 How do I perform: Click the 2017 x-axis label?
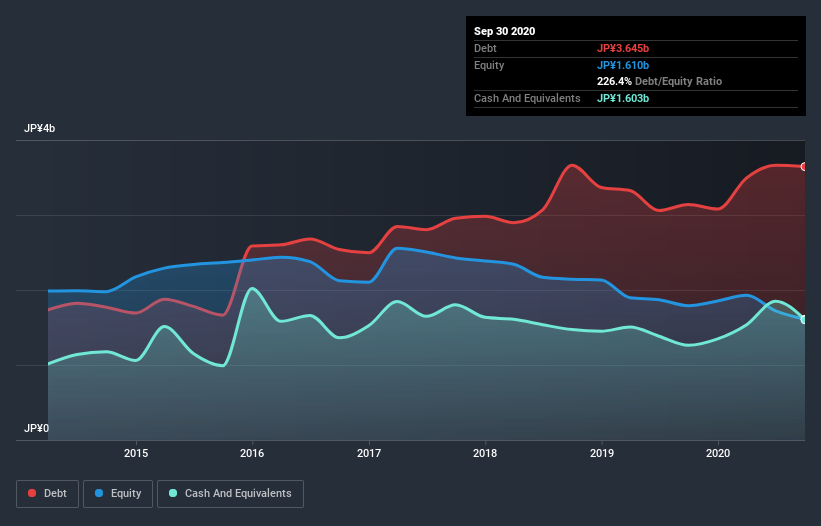(x=369, y=453)
